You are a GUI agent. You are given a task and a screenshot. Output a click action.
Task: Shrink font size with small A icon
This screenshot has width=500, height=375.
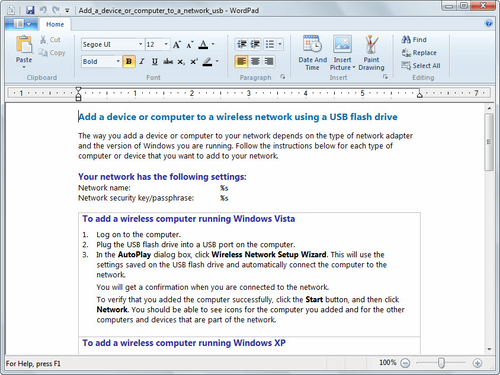coord(190,45)
